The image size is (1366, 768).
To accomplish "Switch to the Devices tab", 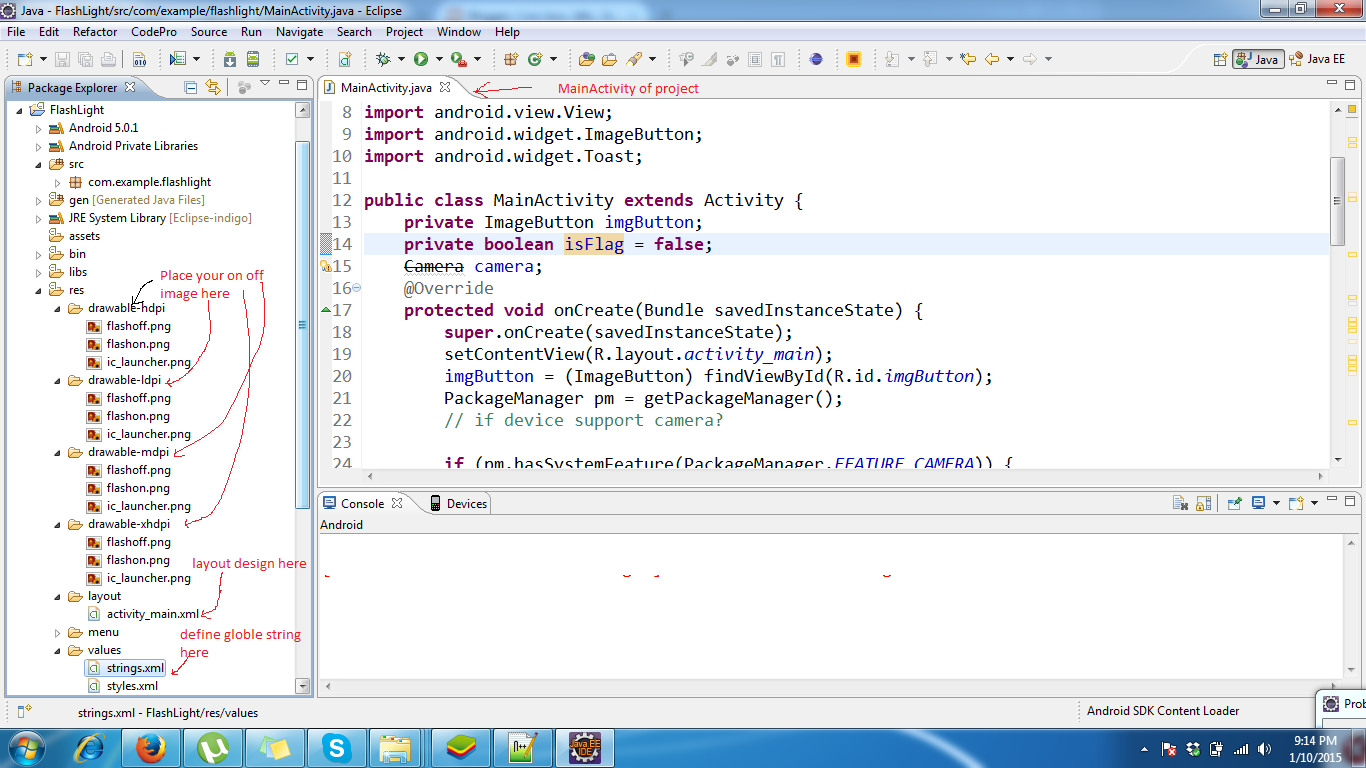I will (x=458, y=503).
